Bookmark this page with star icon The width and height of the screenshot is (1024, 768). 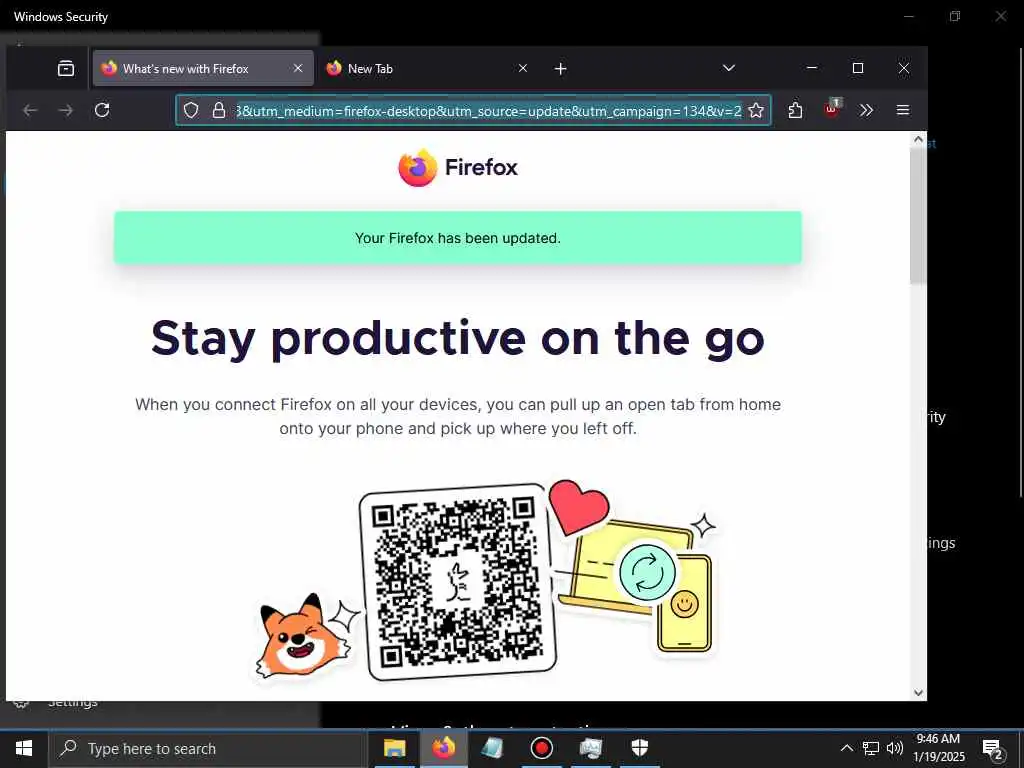pyautogui.click(x=756, y=110)
